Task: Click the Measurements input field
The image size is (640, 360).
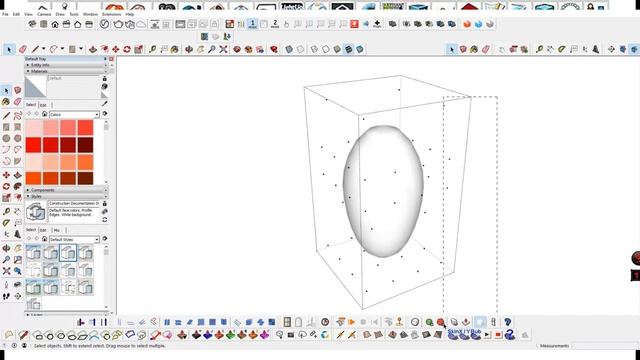Action: click(x=605, y=346)
